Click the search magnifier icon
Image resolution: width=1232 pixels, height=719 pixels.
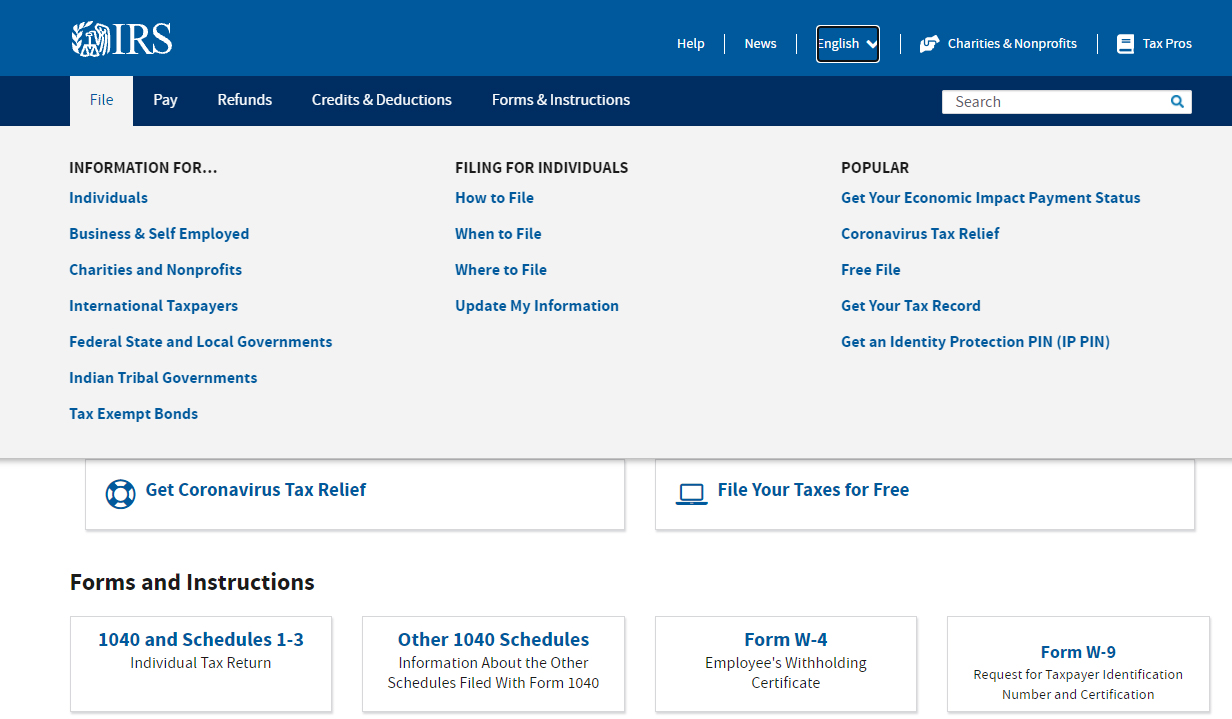pos(1177,101)
